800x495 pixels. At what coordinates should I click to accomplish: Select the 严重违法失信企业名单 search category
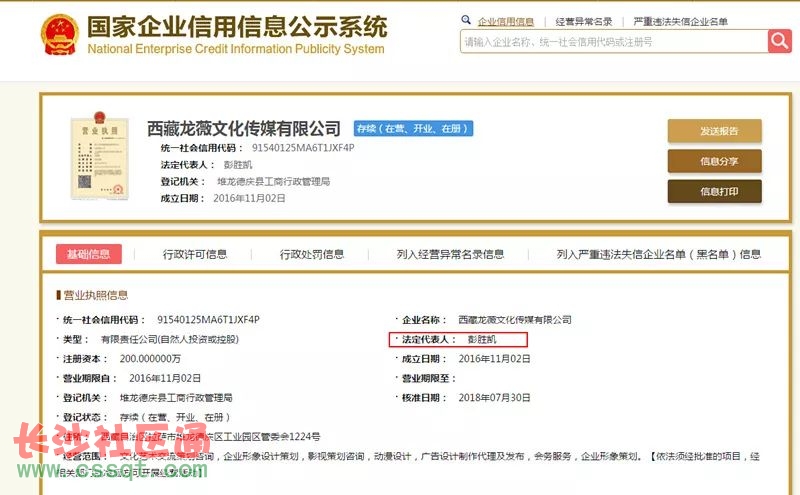(x=681, y=21)
